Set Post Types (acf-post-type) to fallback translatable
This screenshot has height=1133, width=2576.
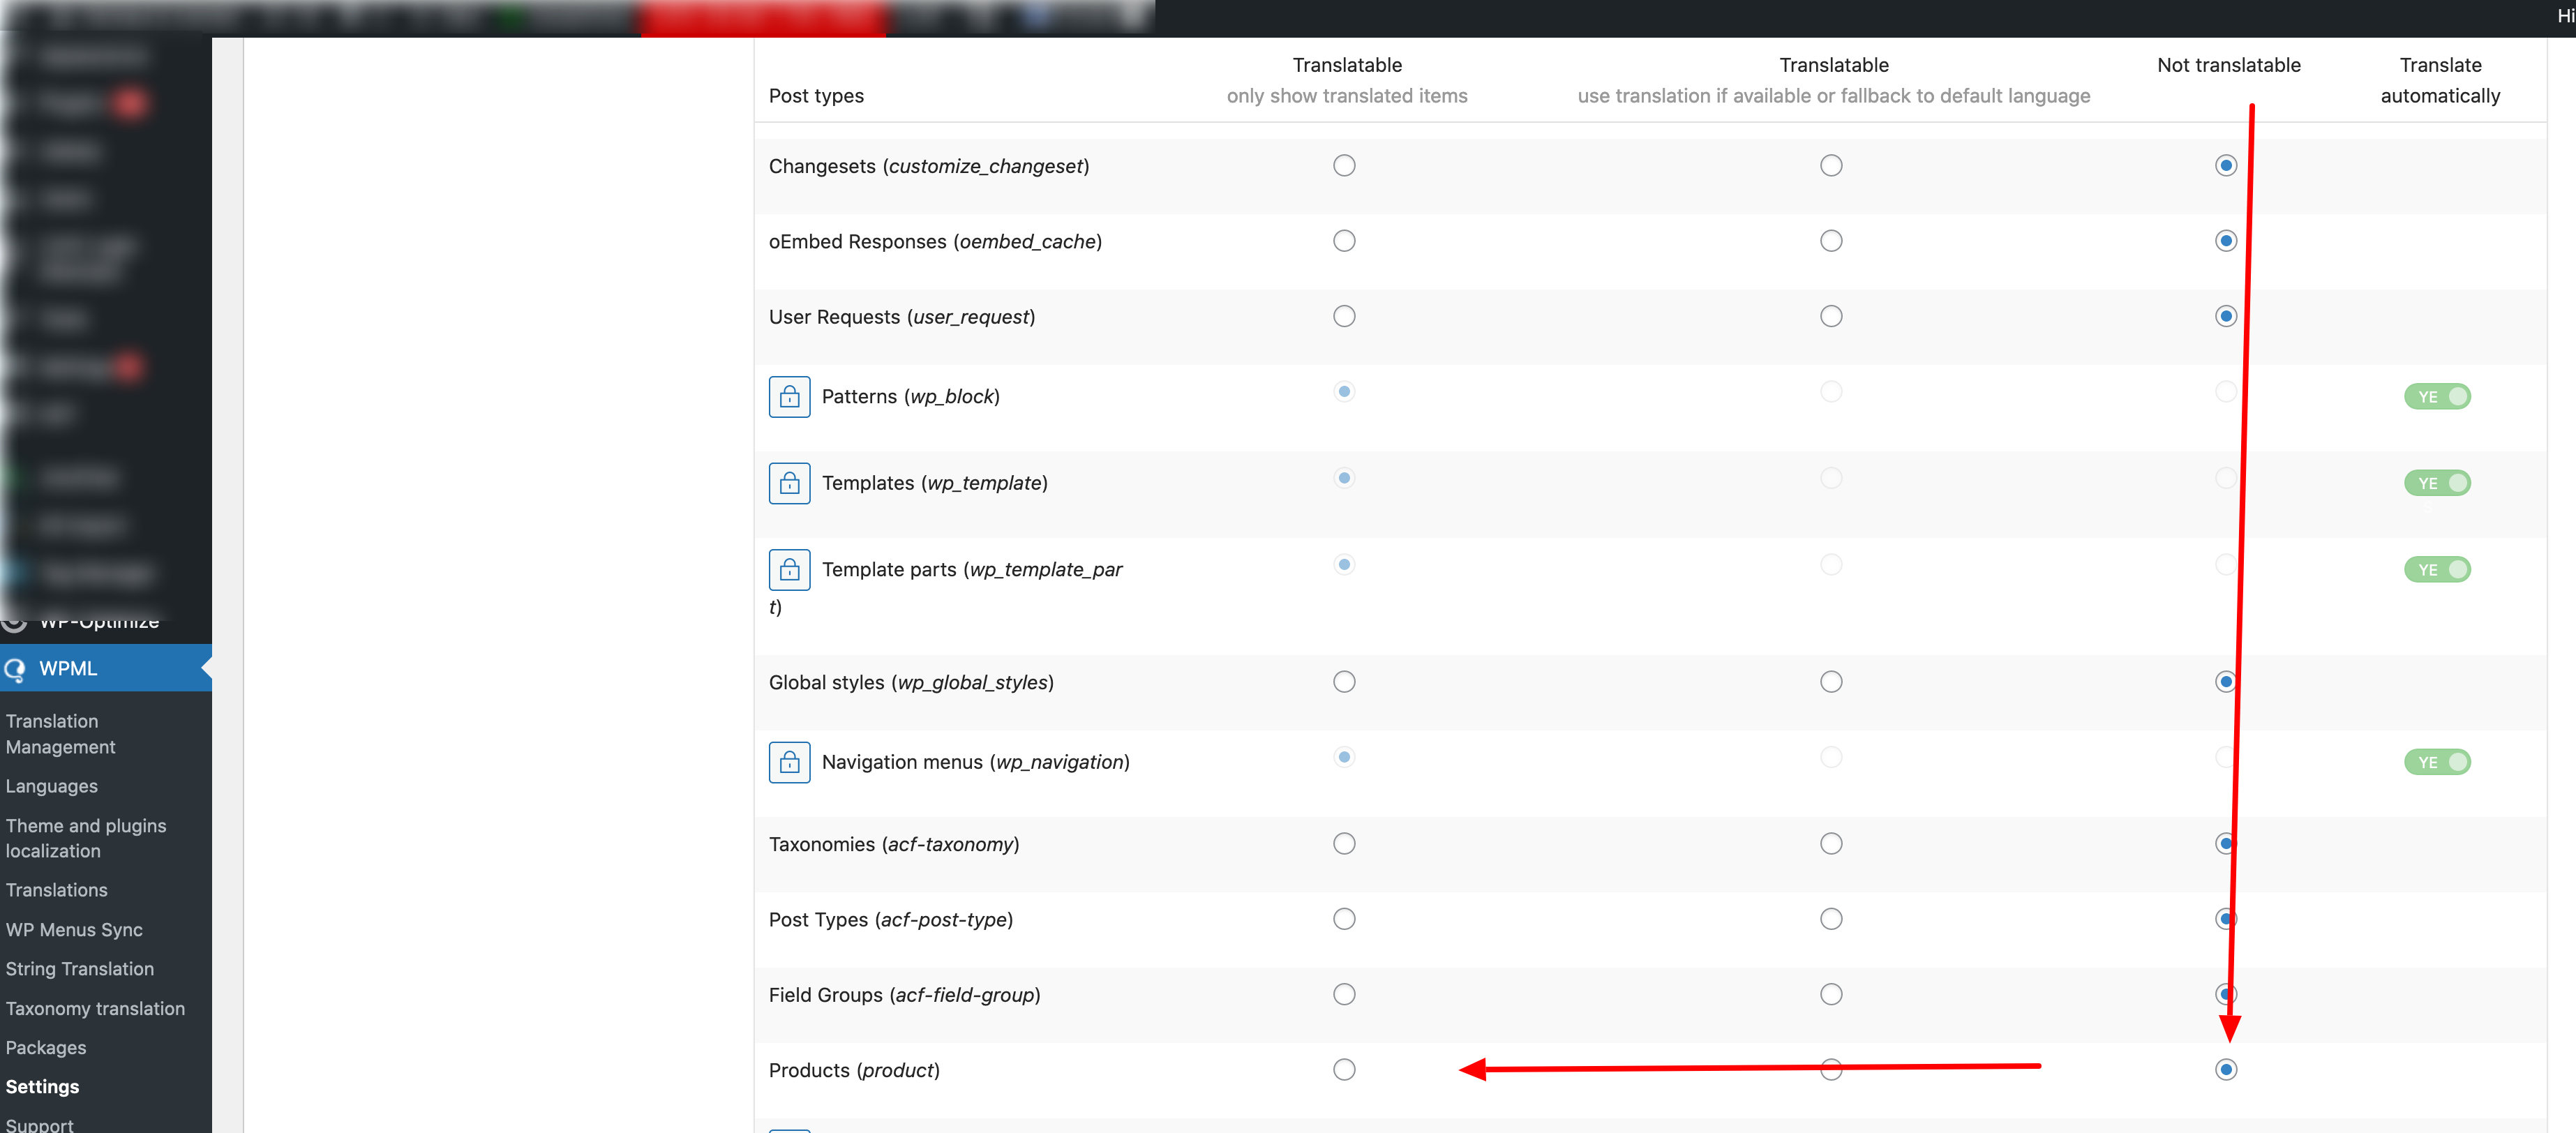click(1831, 919)
